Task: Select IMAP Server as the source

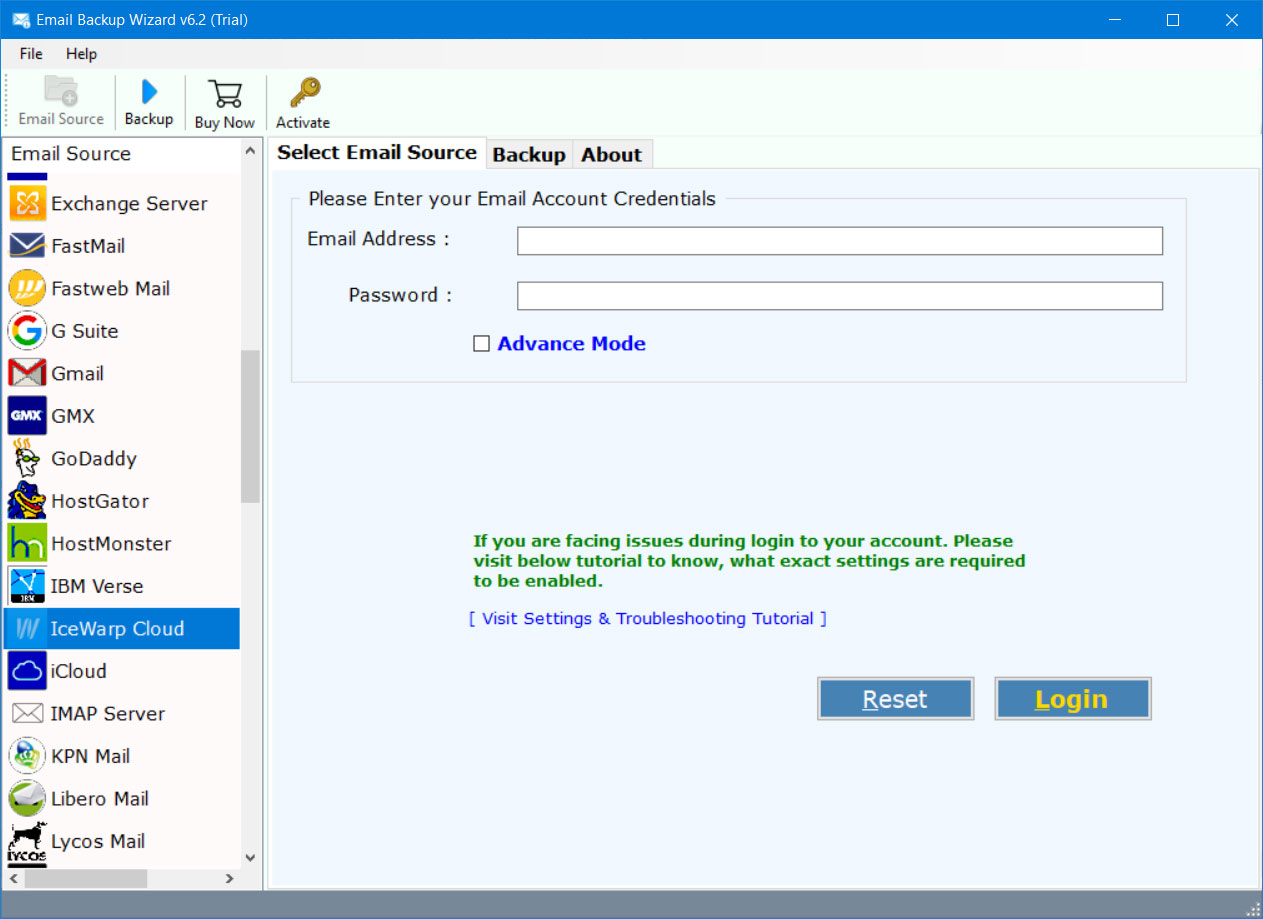Action: 110,713
